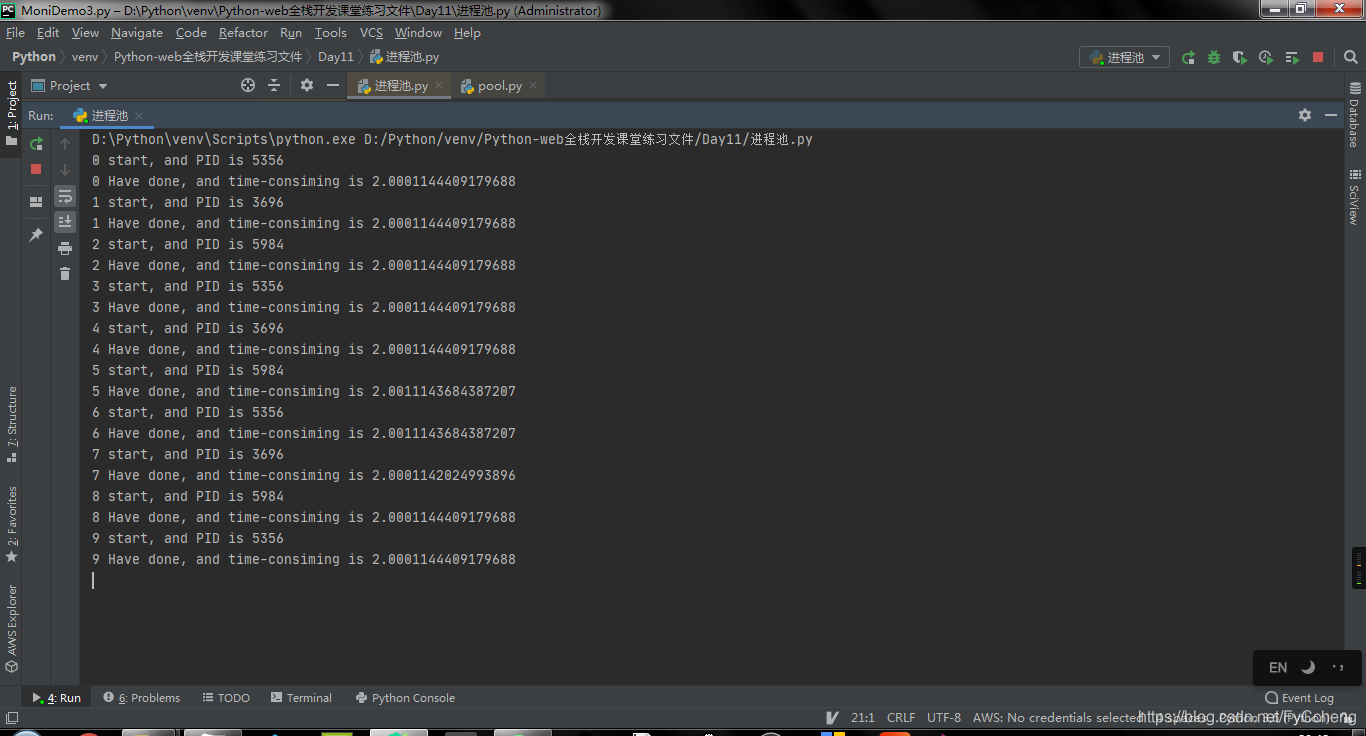Click the Day11 breadcrumb
This screenshot has height=736, width=1366.
336,57
